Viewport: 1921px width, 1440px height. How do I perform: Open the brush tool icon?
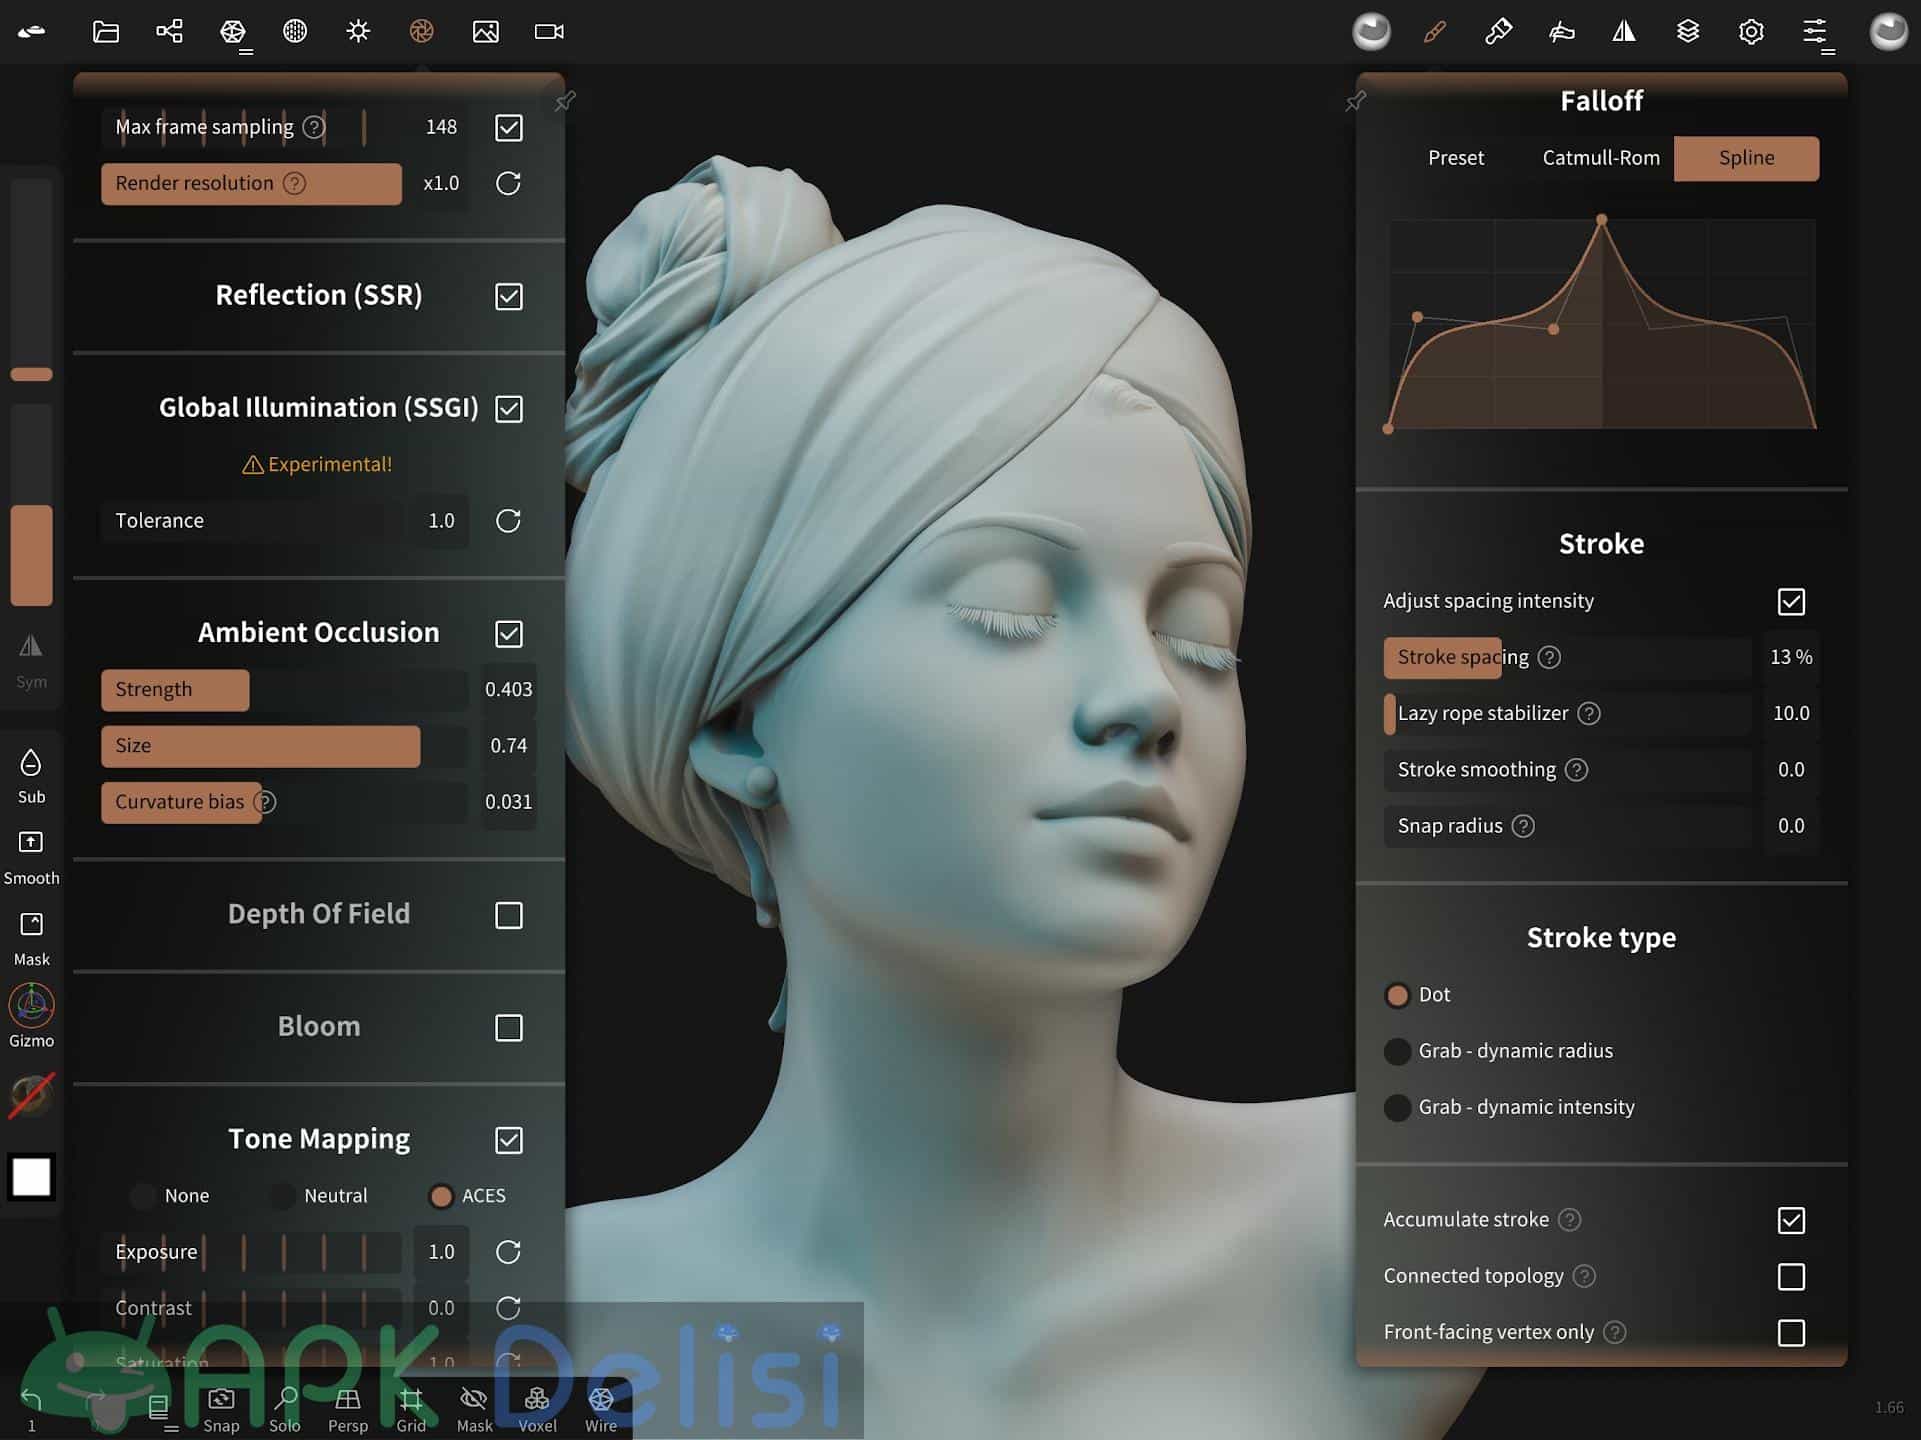(x=1435, y=32)
